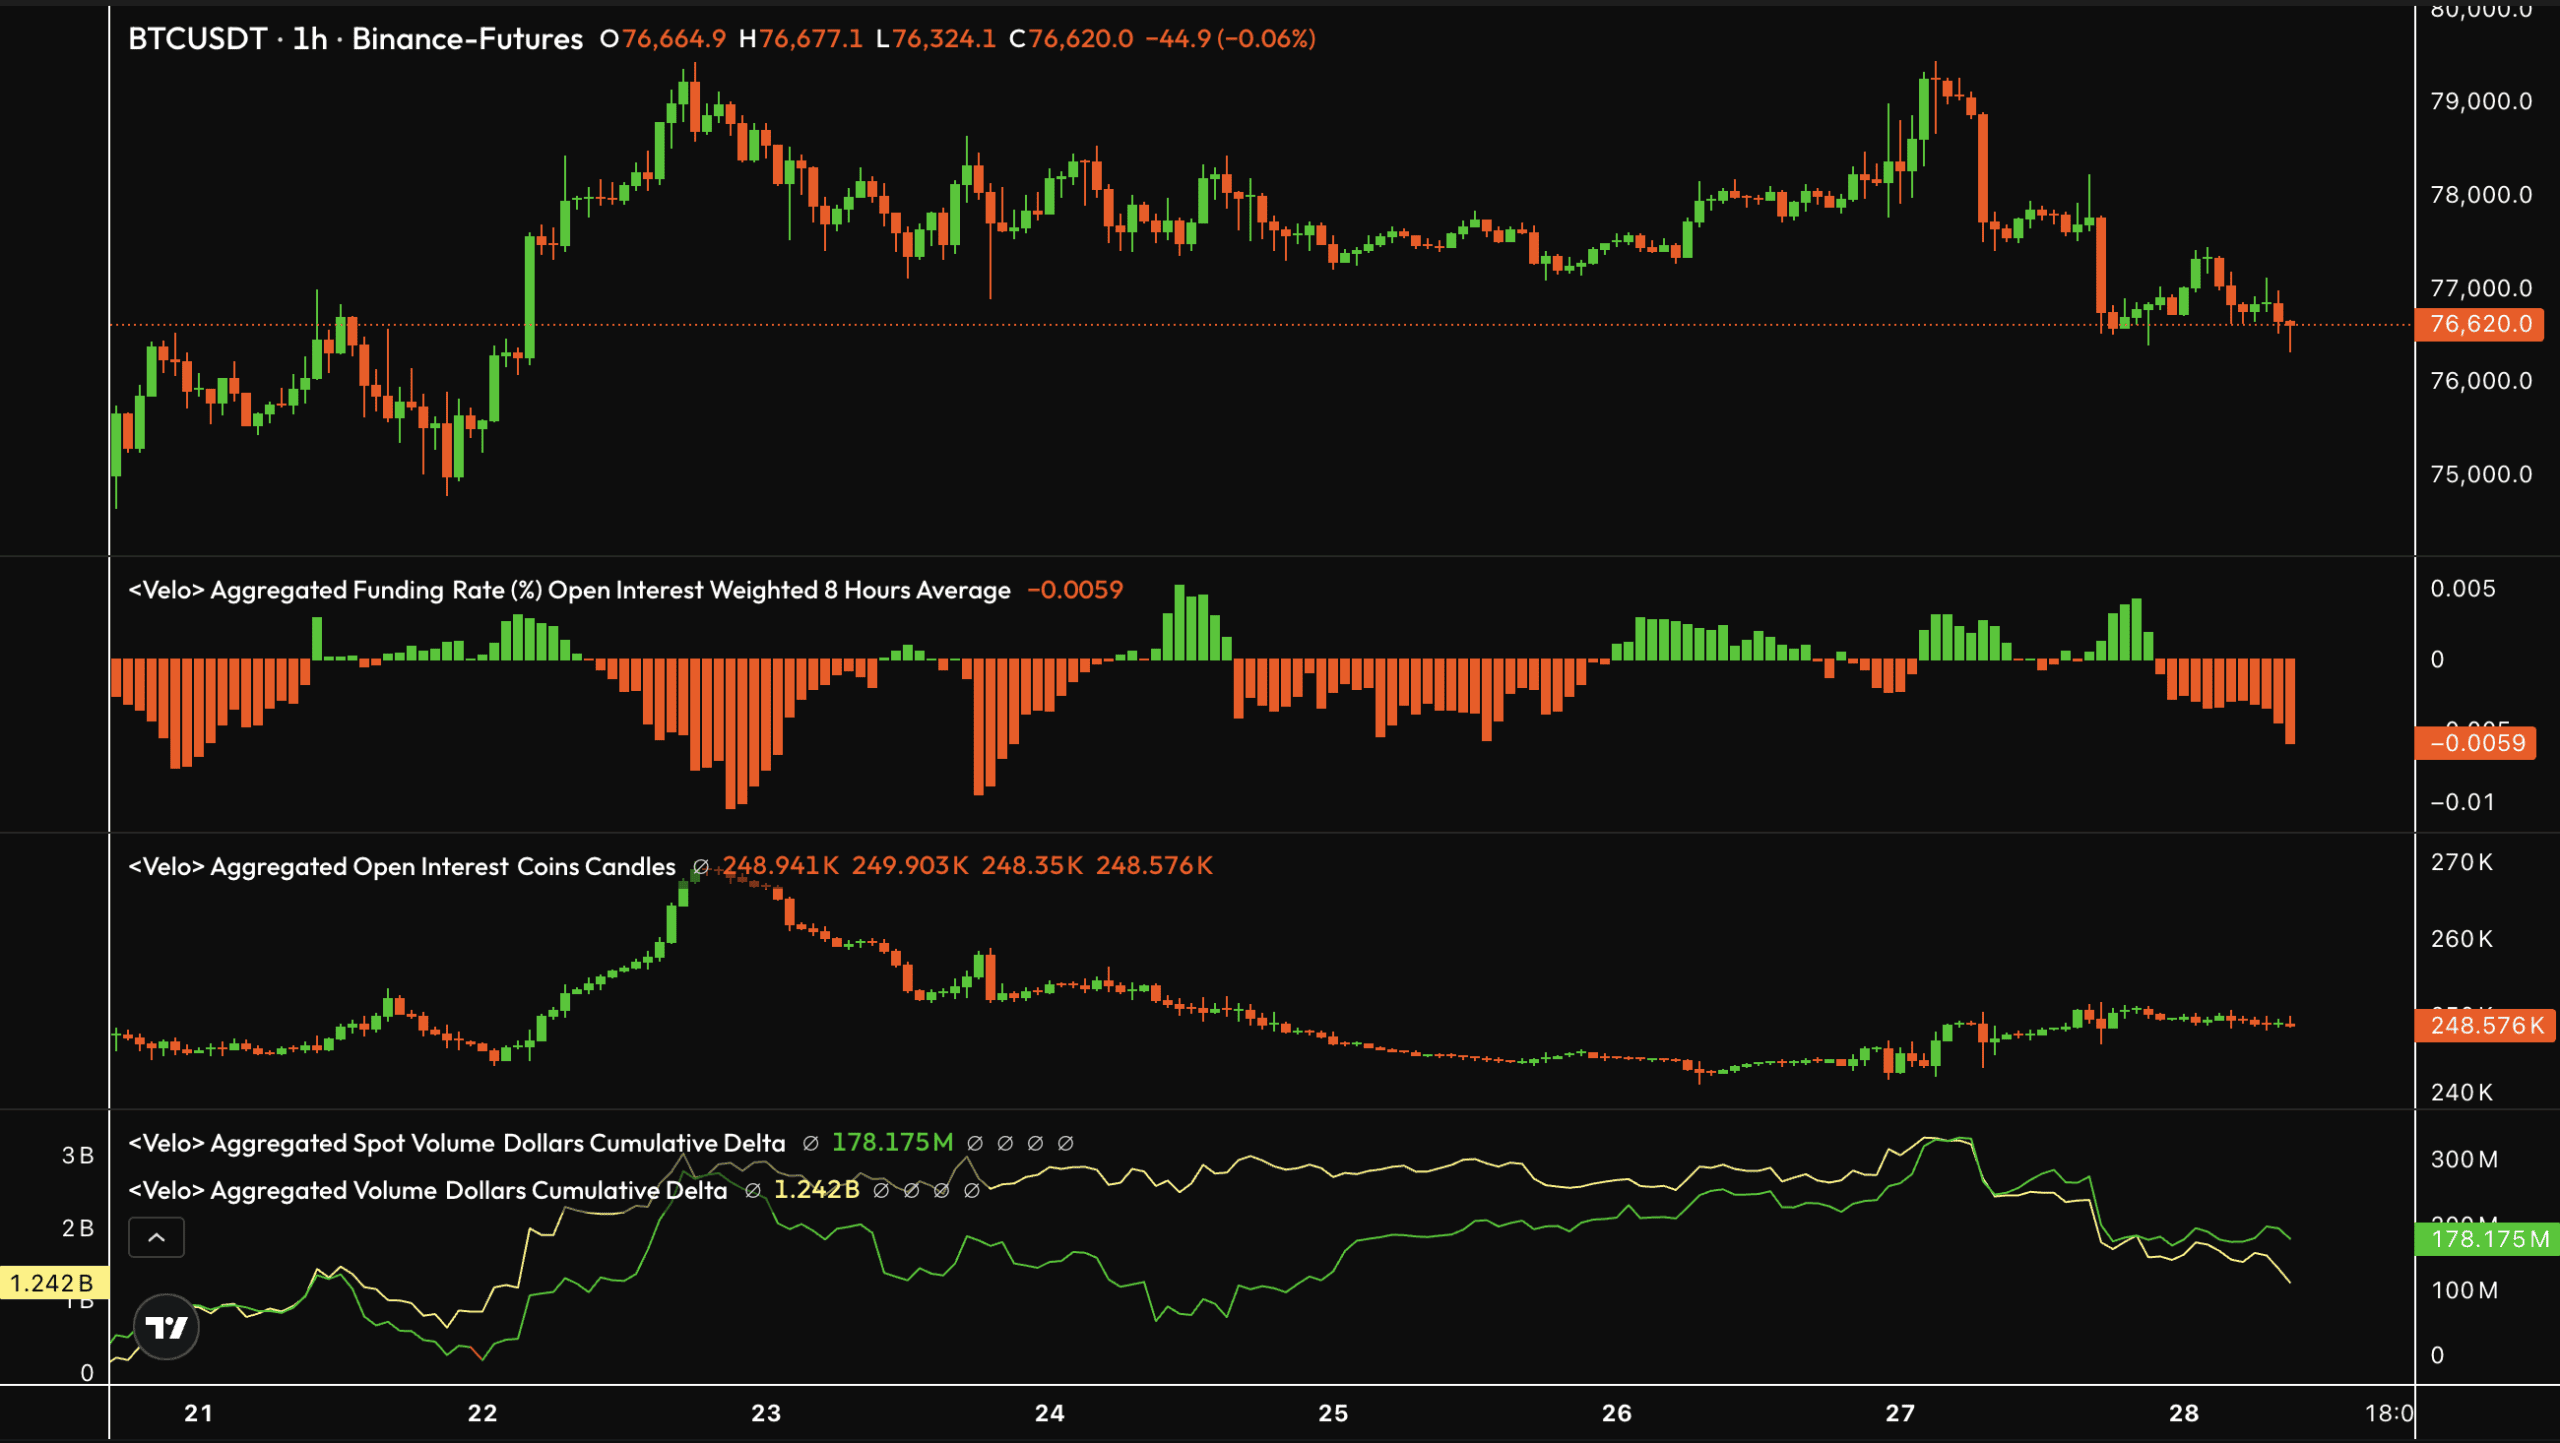Click the TradingView logo icon
This screenshot has height=1443, width=2560.
tap(166, 1327)
